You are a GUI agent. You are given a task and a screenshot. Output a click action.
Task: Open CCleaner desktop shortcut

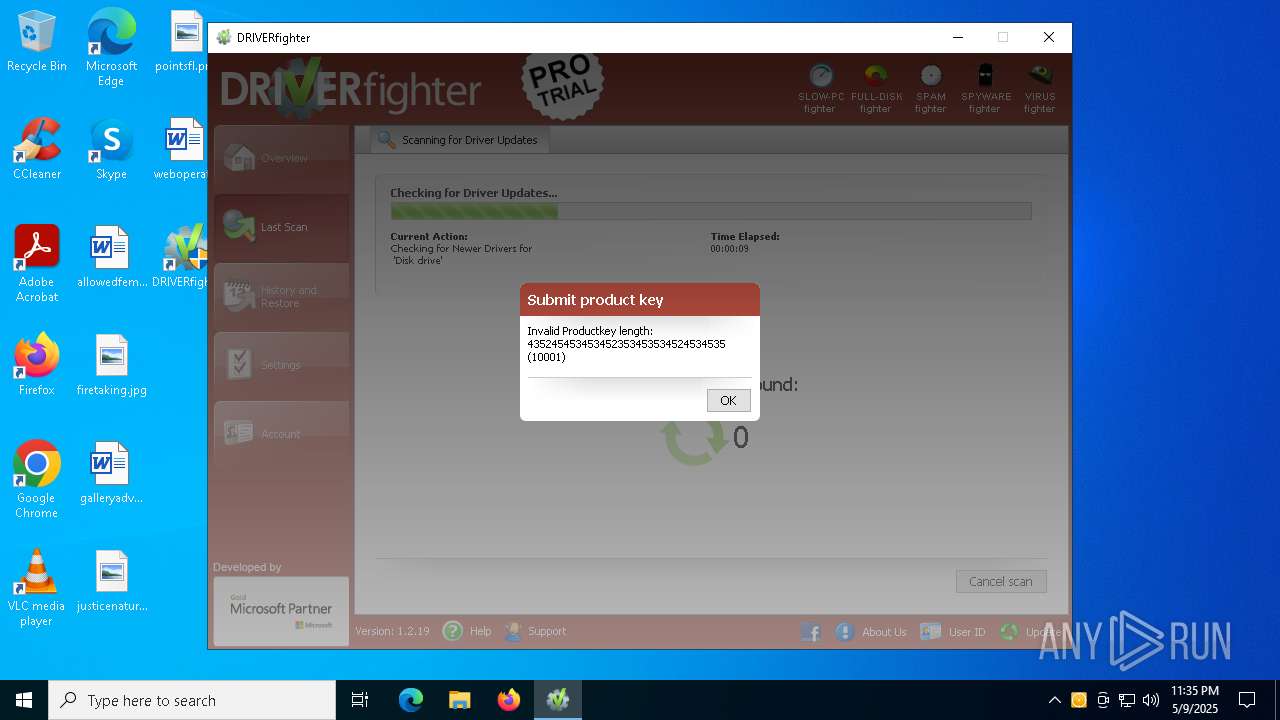tap(37, 150)
